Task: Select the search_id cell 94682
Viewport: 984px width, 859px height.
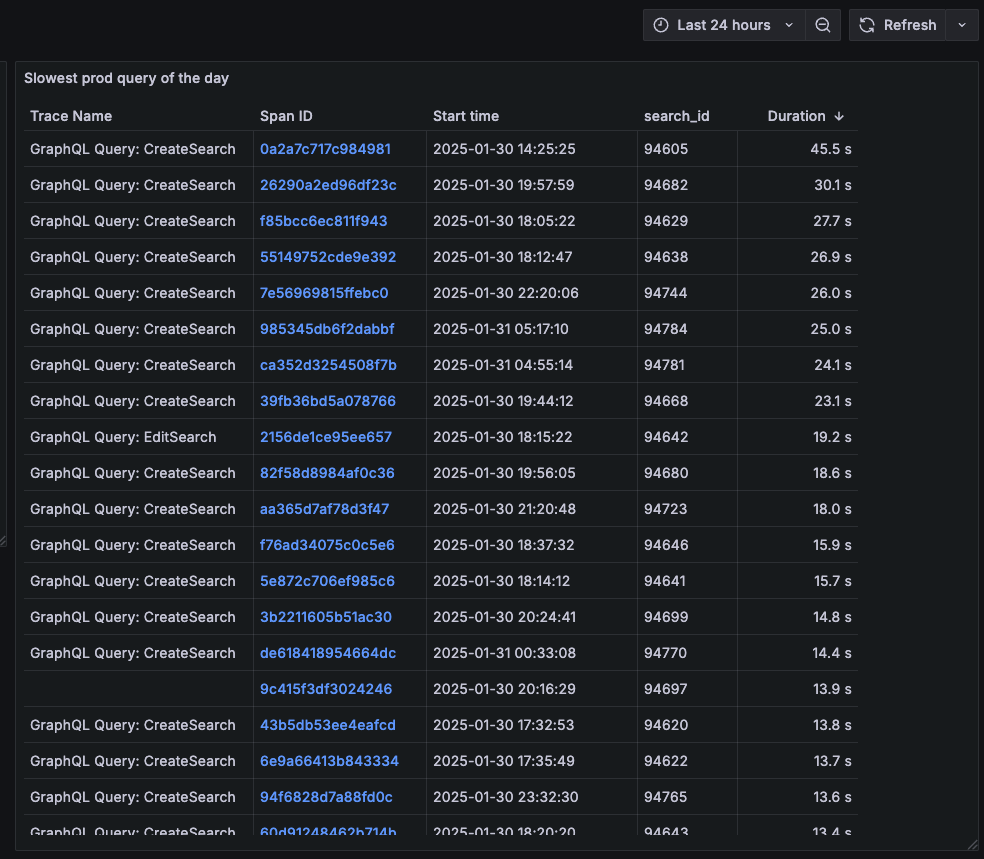Action: pos(666,185)
